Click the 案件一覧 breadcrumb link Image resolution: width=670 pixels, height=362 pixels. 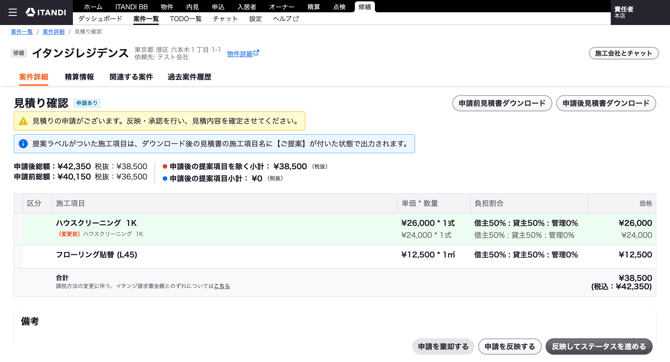click(x=22, y=32)
